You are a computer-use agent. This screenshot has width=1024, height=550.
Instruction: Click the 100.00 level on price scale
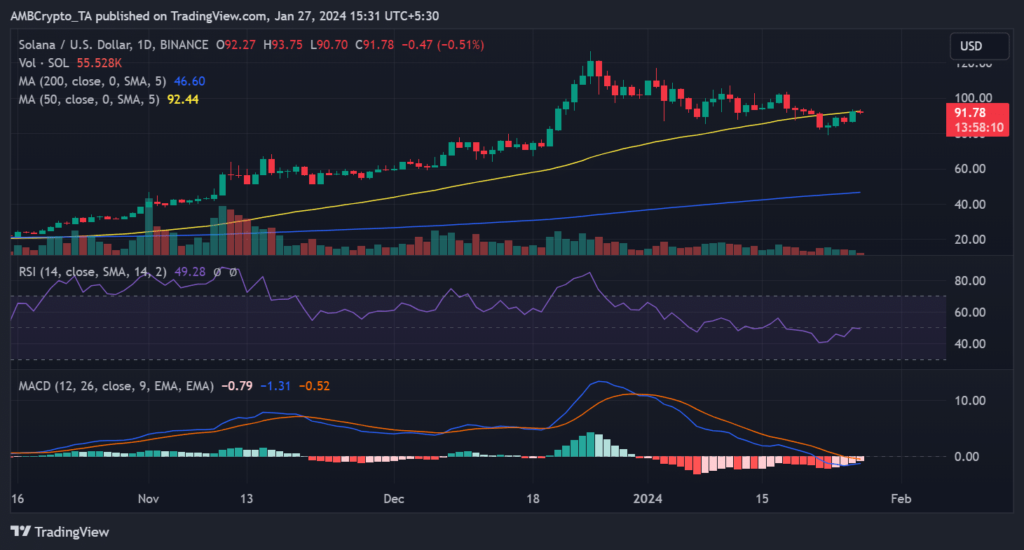970,99
